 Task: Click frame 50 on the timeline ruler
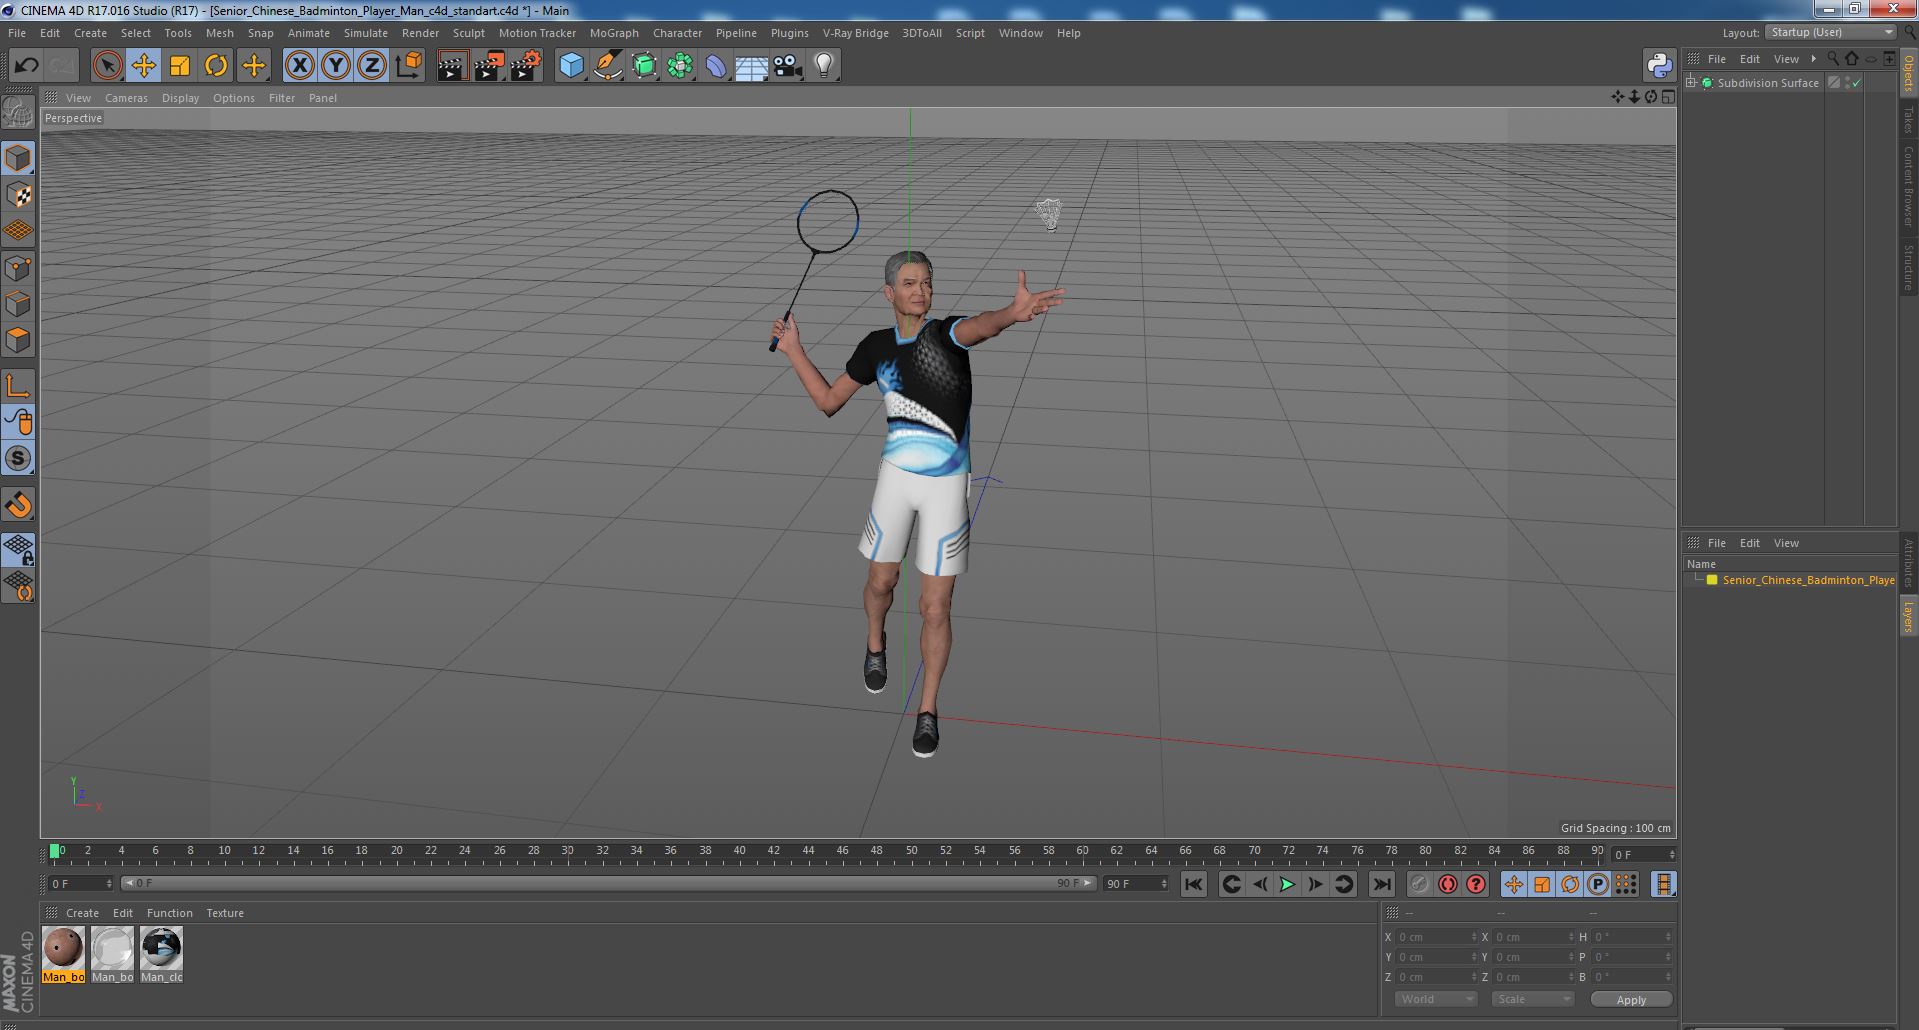911,851
